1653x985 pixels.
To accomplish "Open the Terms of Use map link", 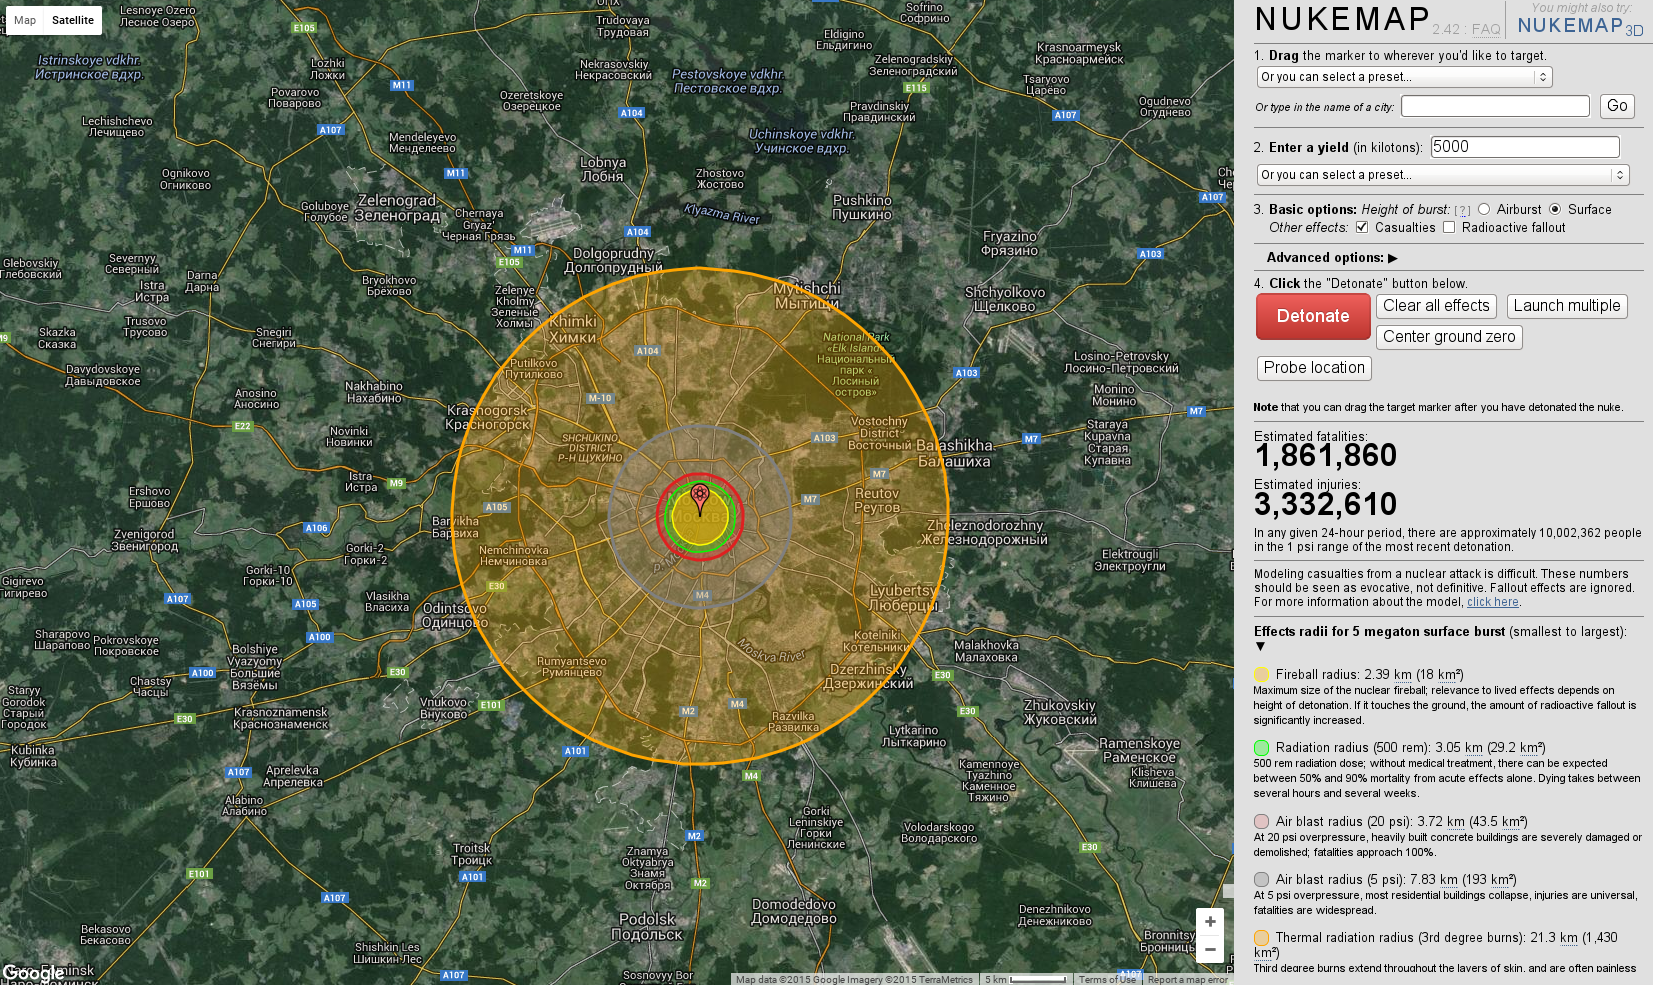I will (1107, 980).
